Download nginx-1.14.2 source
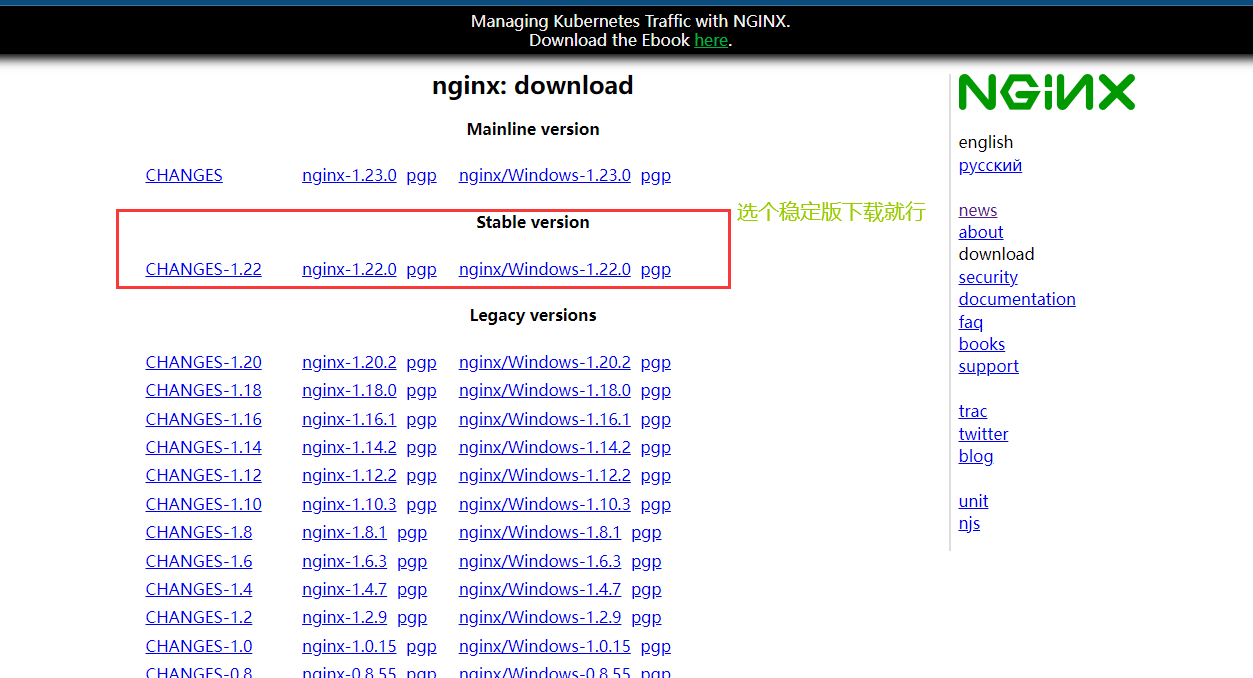This screenshot has height=678, width=1253. (x=349, y=447)
